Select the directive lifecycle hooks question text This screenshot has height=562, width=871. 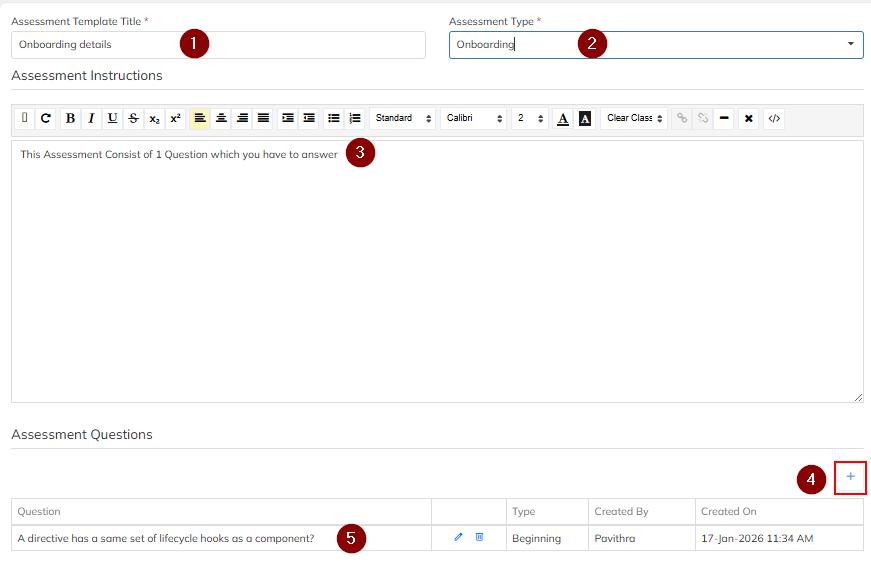(166, 538)
